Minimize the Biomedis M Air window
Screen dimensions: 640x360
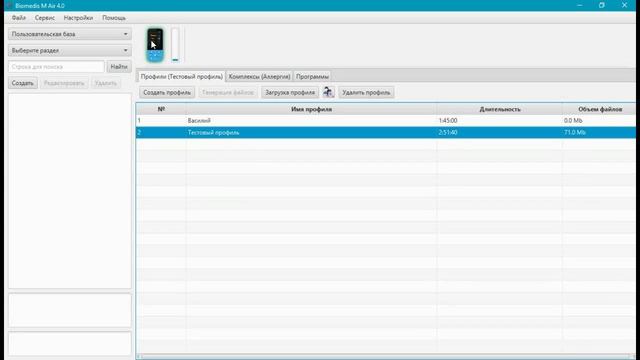point(580,5)
